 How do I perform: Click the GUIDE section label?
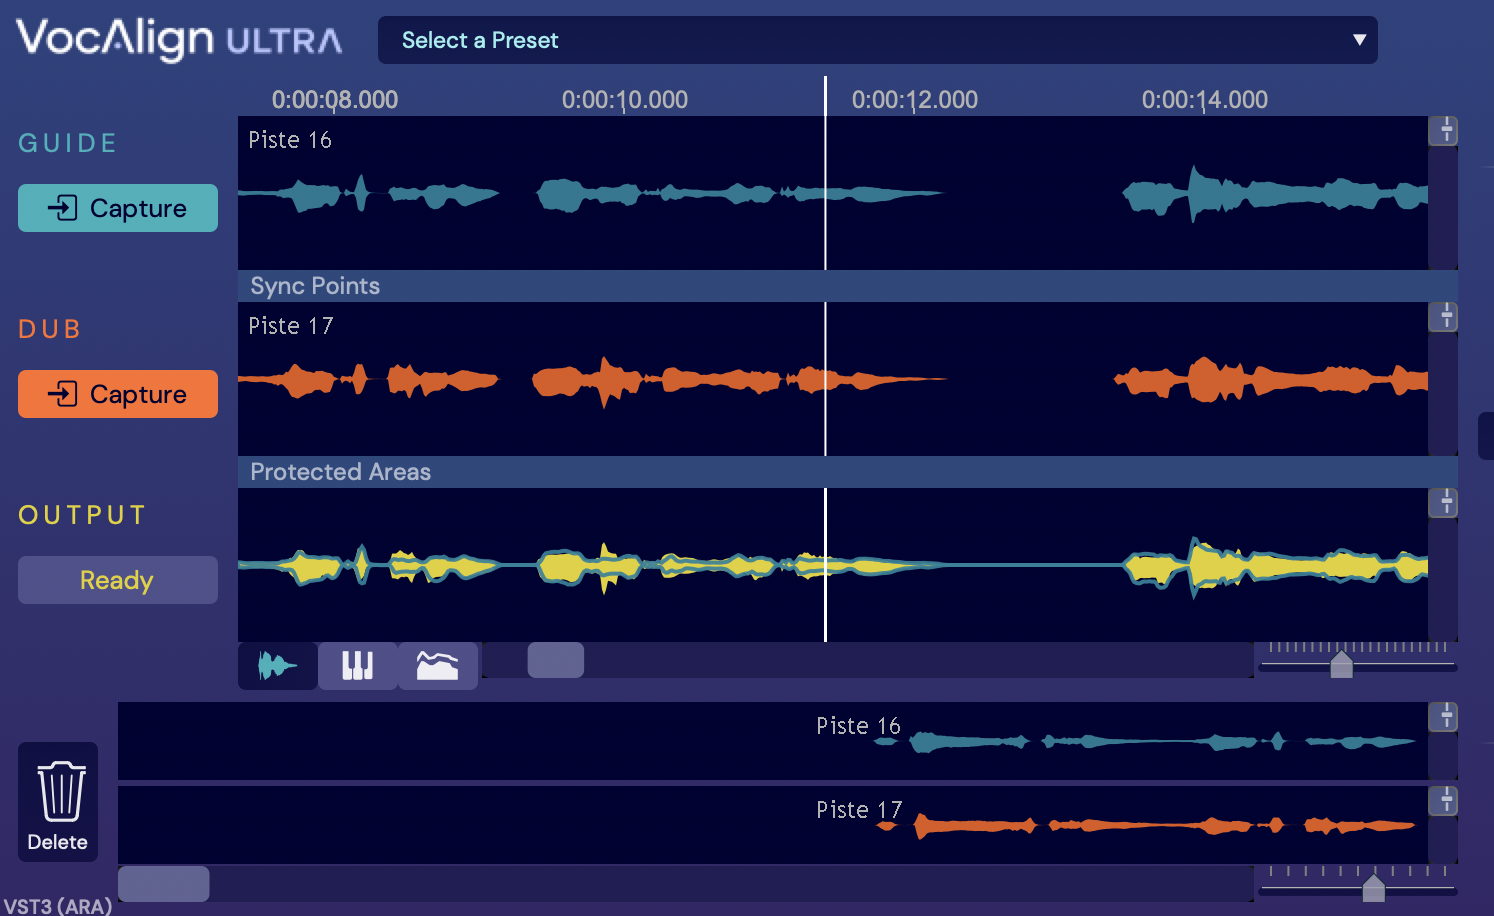click(x=68, y=143)
